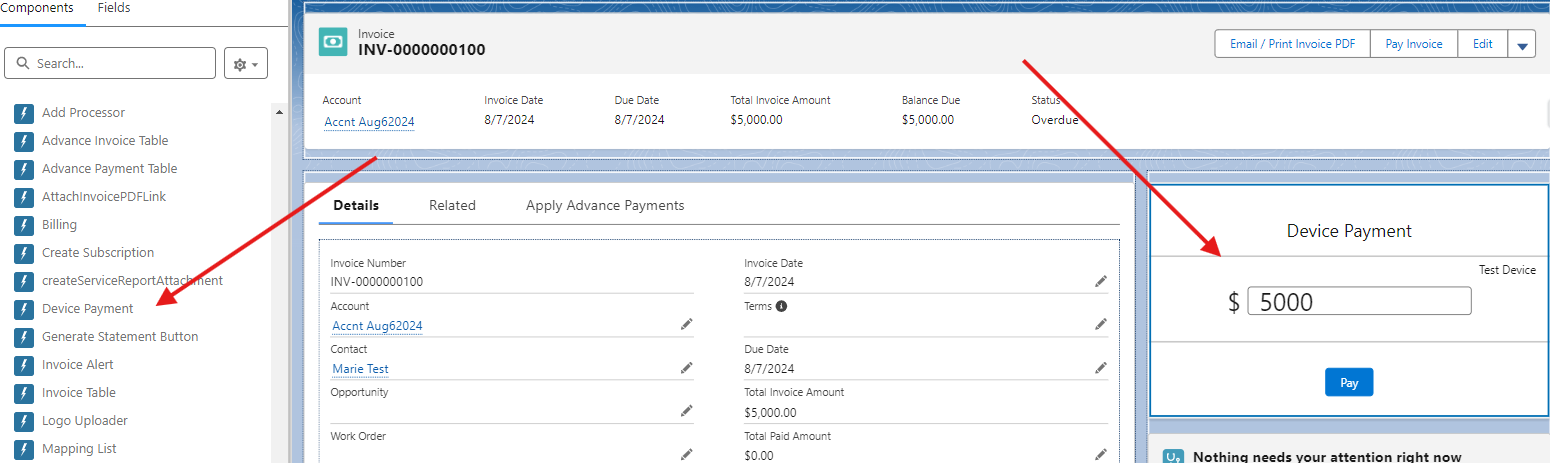Click the Invoice record header icon
Image resolution: width=1550 pixels, height=463 pixels.
point(332,42)
